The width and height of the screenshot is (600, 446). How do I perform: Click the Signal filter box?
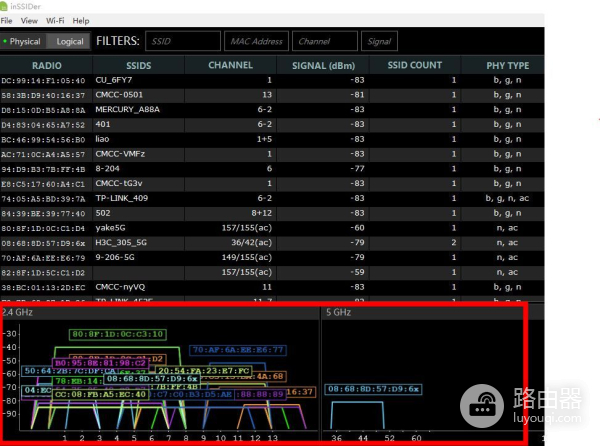point(379,41)
